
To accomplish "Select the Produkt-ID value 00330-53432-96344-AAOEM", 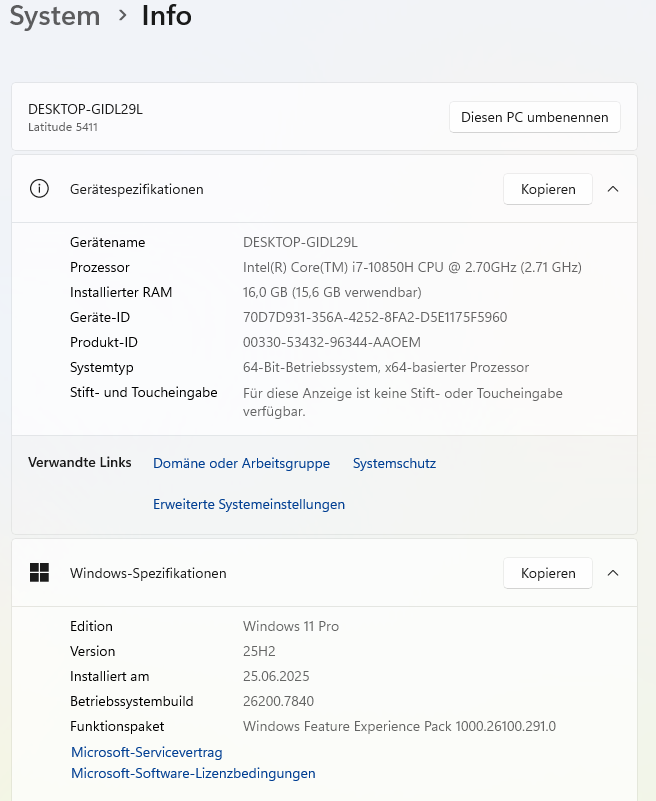I will 332,342.
